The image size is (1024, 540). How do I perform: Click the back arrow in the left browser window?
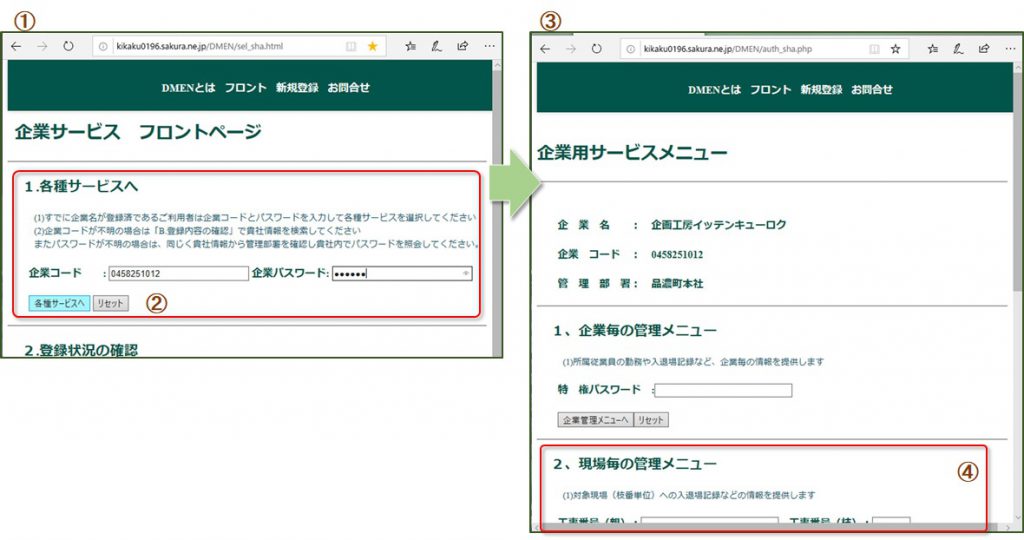(16, 46)
